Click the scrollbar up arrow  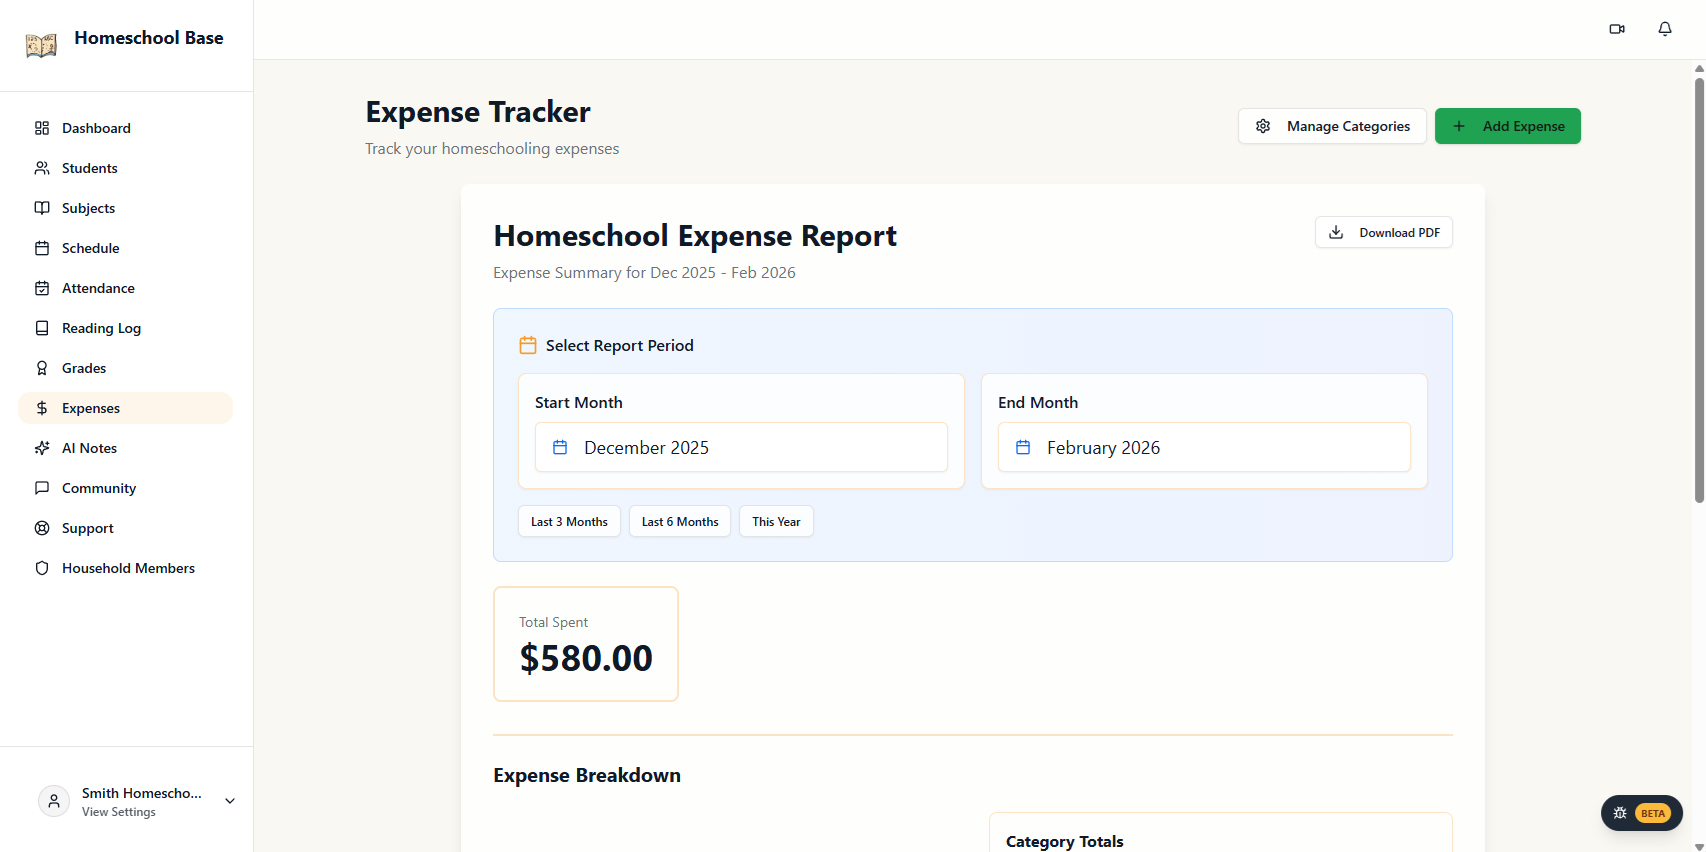pos(1699,68)
